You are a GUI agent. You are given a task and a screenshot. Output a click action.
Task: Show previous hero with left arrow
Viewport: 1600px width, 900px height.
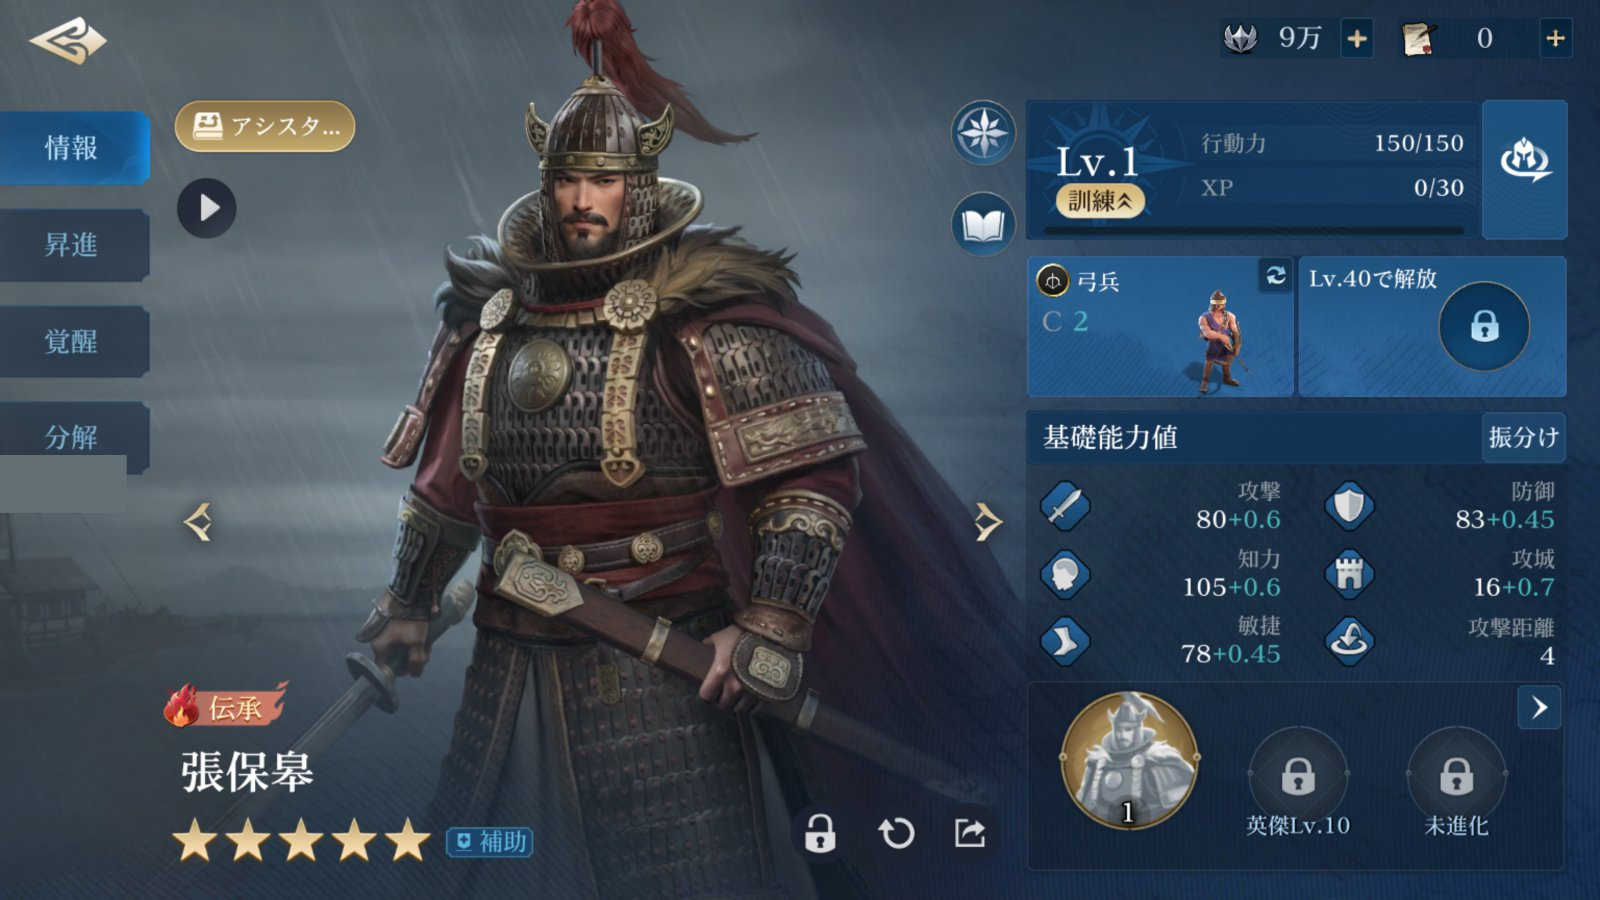(198, 521)
